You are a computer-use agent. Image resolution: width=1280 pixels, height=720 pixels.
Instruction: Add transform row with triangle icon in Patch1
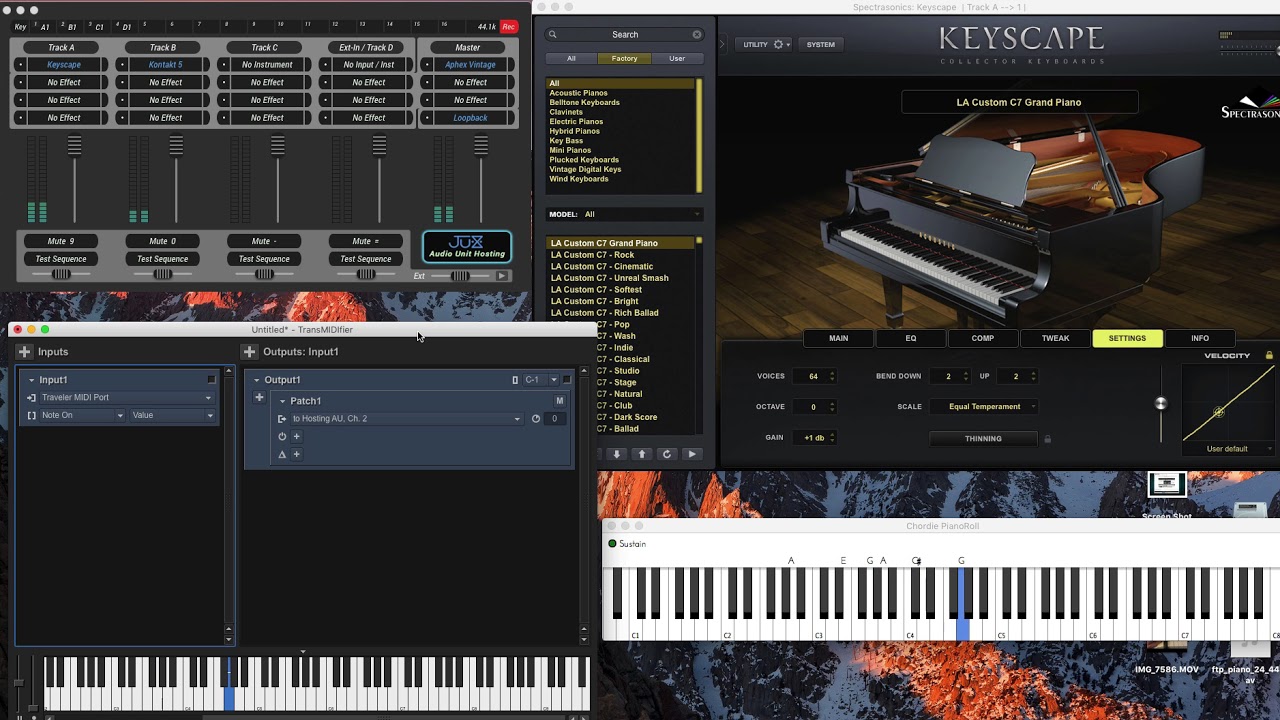click(x=296, y=454)
